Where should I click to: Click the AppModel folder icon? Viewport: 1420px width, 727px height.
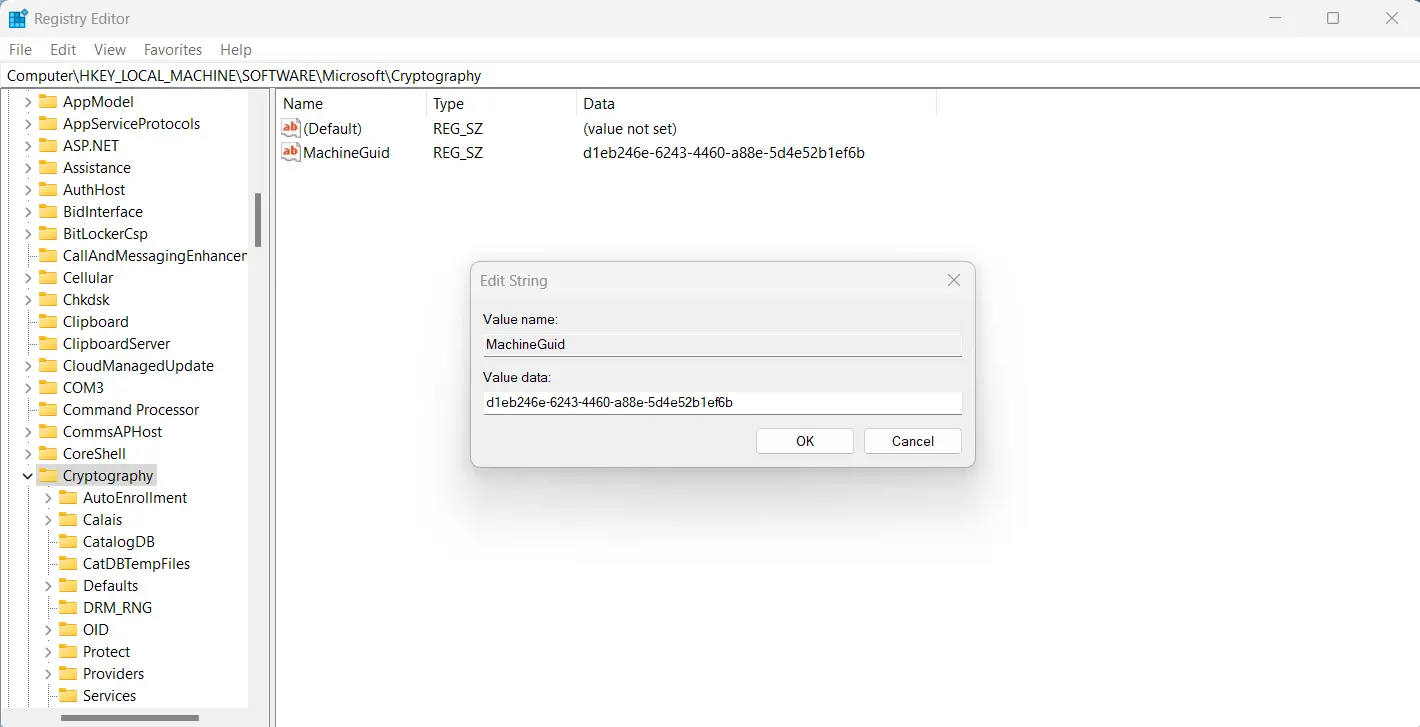(48, 101)
